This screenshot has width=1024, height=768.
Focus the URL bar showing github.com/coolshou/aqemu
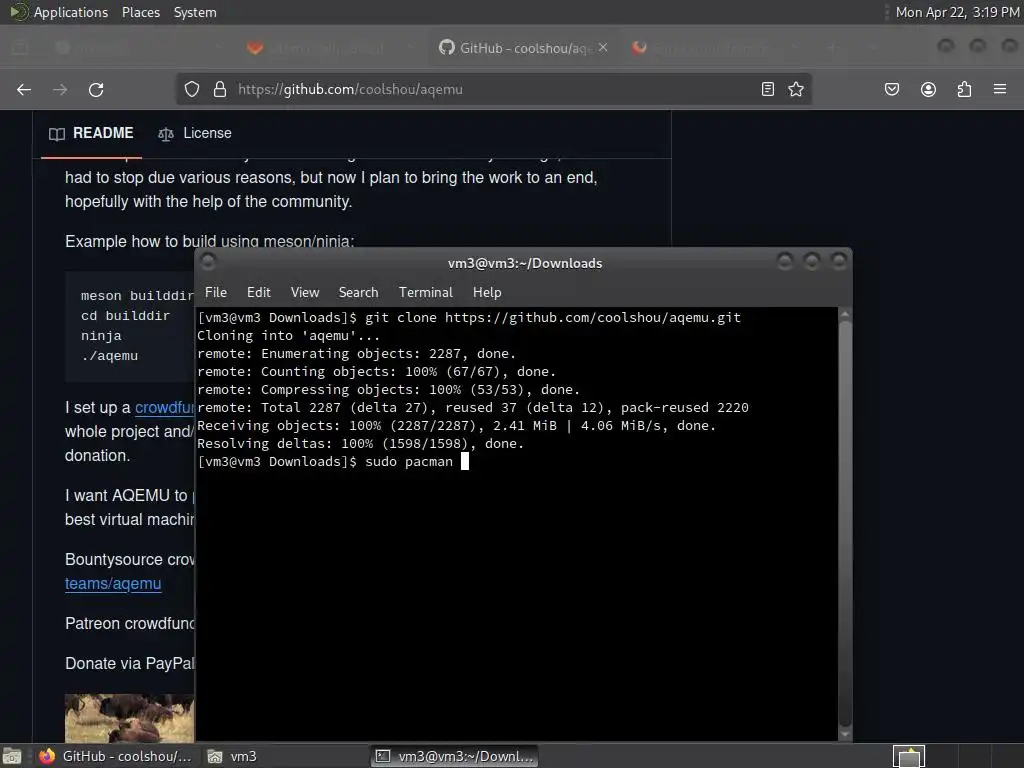[493, 89]
